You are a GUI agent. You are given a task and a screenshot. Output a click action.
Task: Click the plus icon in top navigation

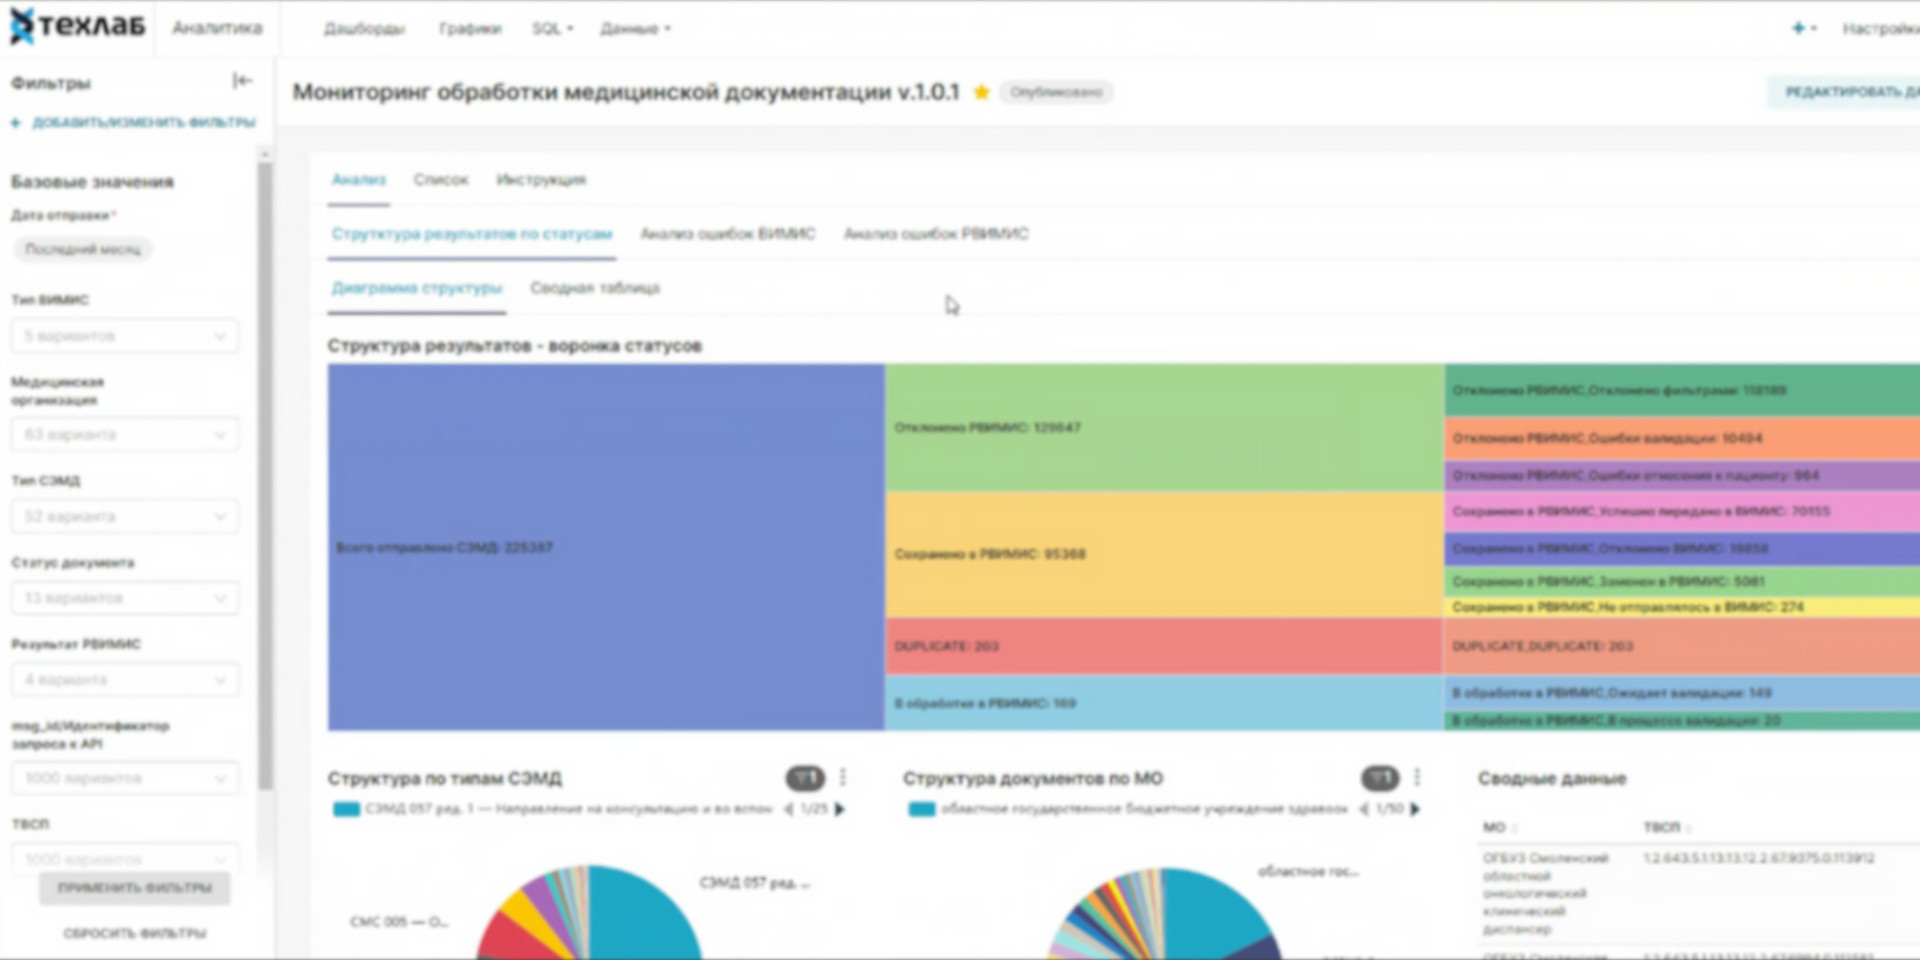(x=1799, y=28)
